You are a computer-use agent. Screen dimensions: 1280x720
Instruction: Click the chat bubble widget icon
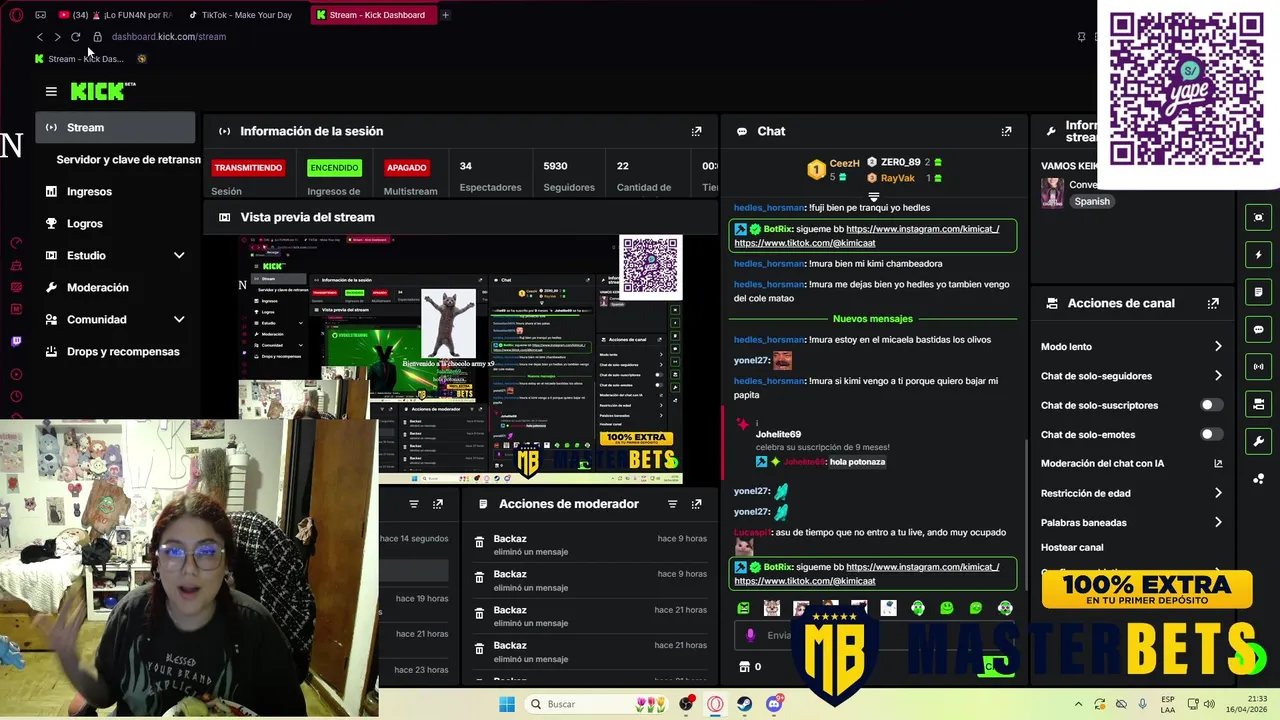(x=1259, y=329)
